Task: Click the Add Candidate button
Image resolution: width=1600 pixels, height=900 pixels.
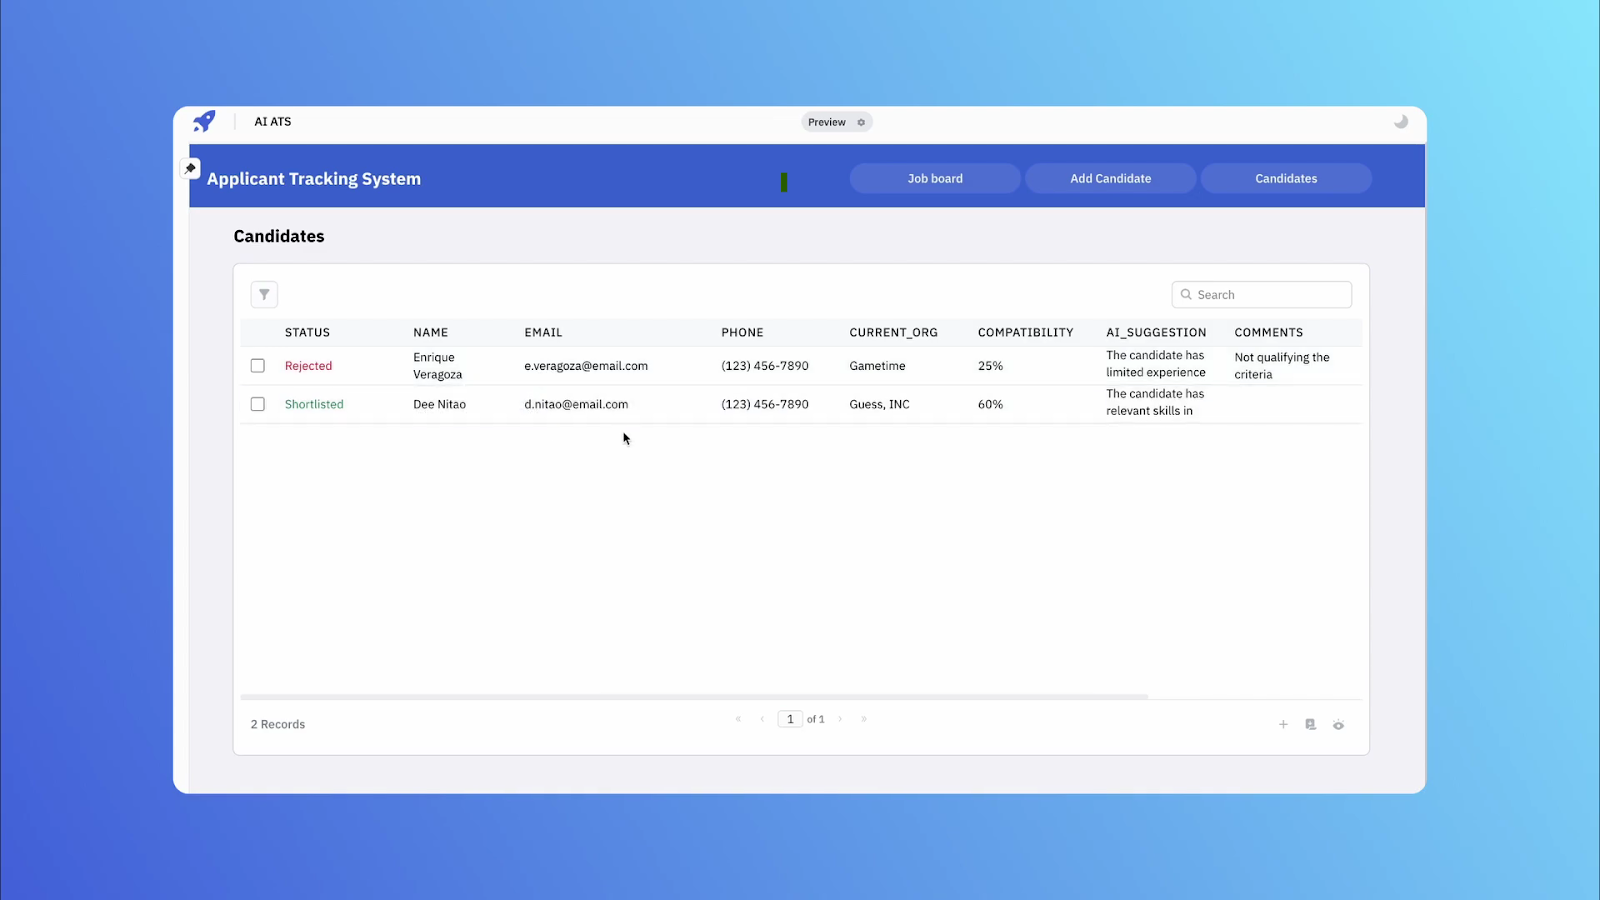Action: (1110, 178)
